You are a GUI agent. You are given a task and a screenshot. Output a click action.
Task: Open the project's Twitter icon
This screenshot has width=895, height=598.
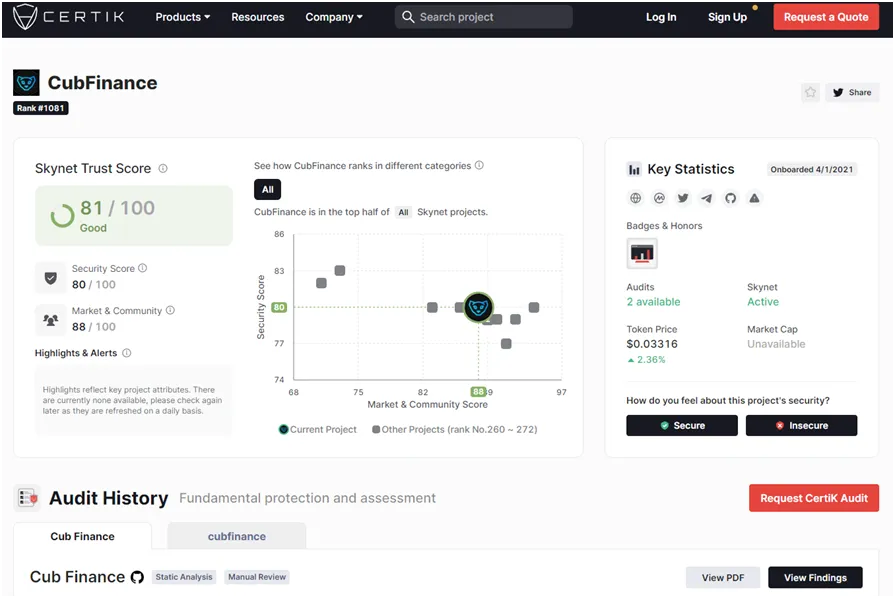683,198
